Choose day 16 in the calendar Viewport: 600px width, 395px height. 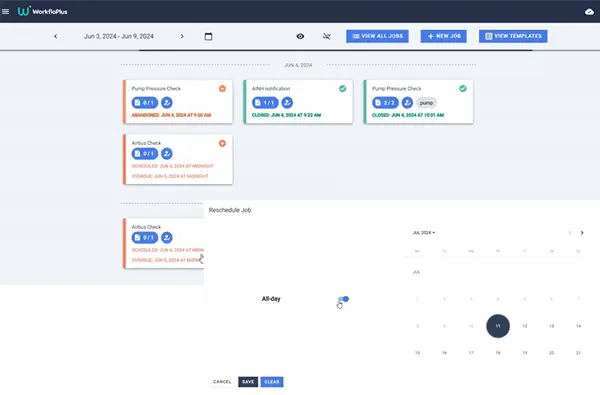(x=444, y=353)
